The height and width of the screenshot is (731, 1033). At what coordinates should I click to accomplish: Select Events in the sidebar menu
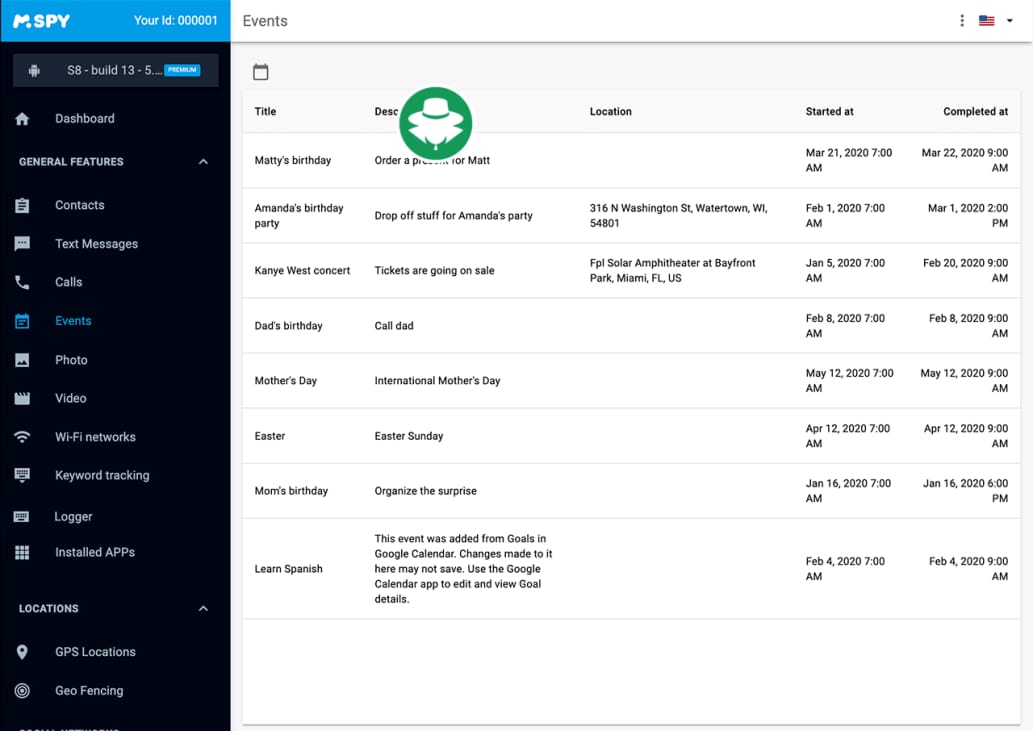(72, 320)
